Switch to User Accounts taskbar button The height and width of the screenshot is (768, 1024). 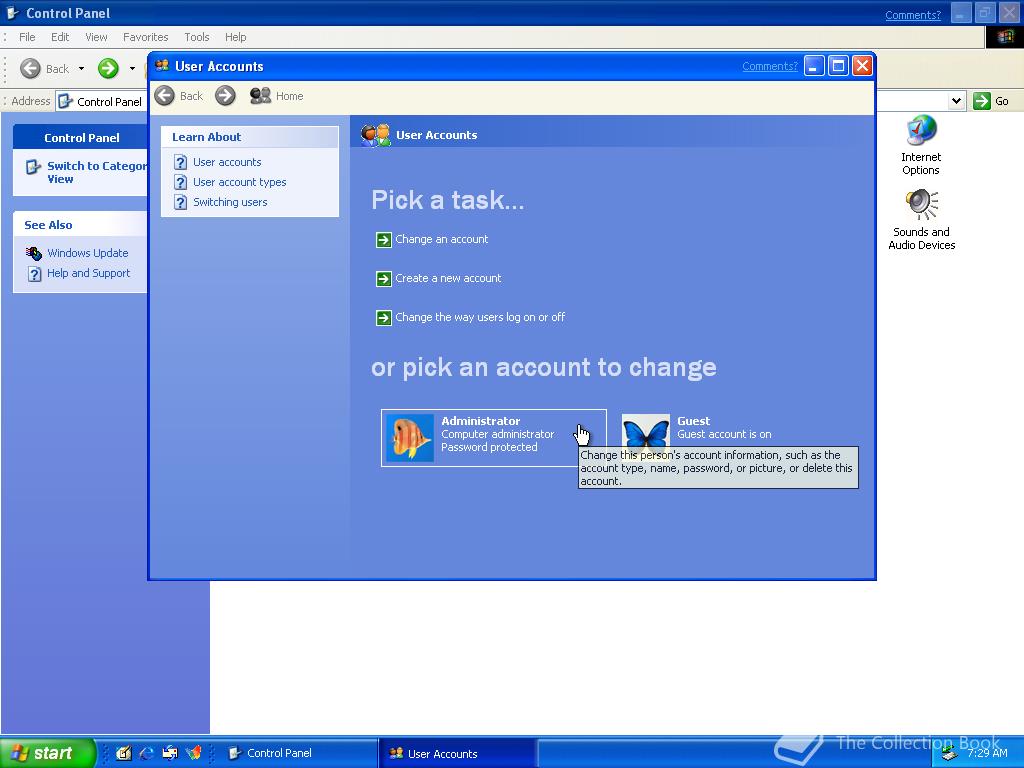coord(457,754)
